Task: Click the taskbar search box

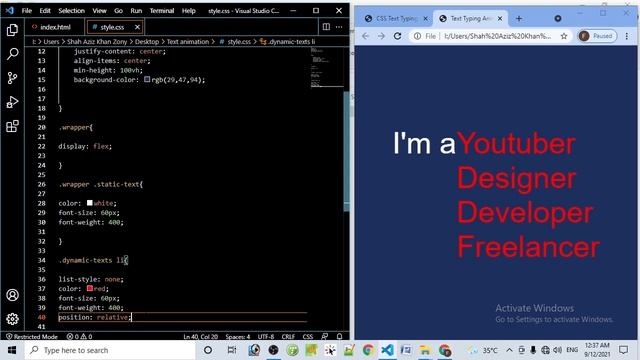Action: (110, 350)
